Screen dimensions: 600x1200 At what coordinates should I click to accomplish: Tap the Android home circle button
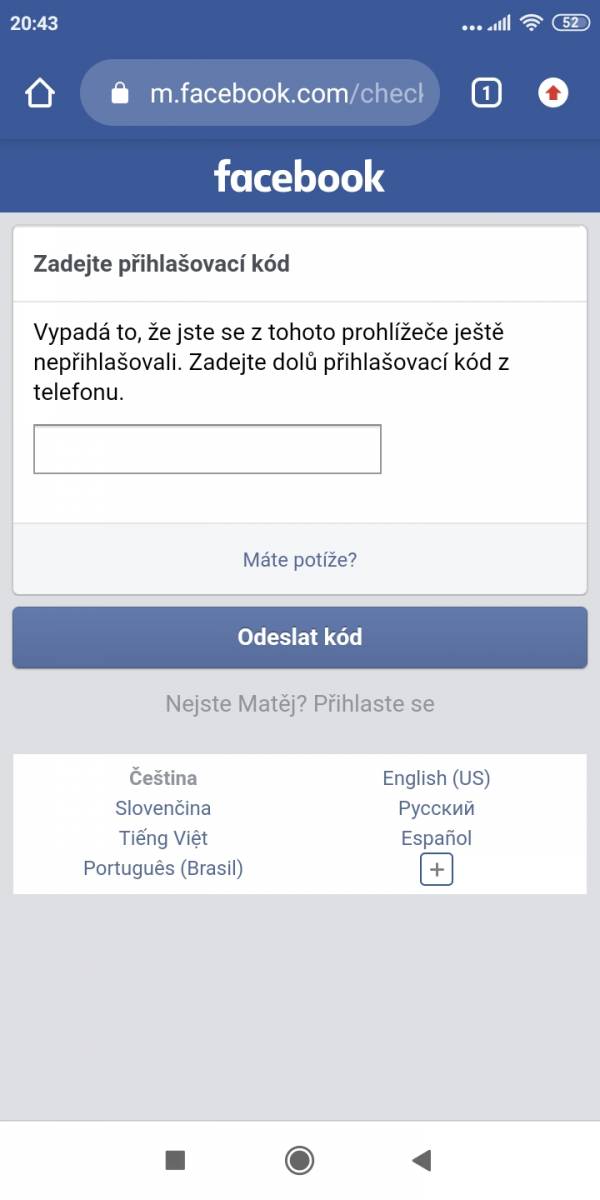coord(299,1160)
